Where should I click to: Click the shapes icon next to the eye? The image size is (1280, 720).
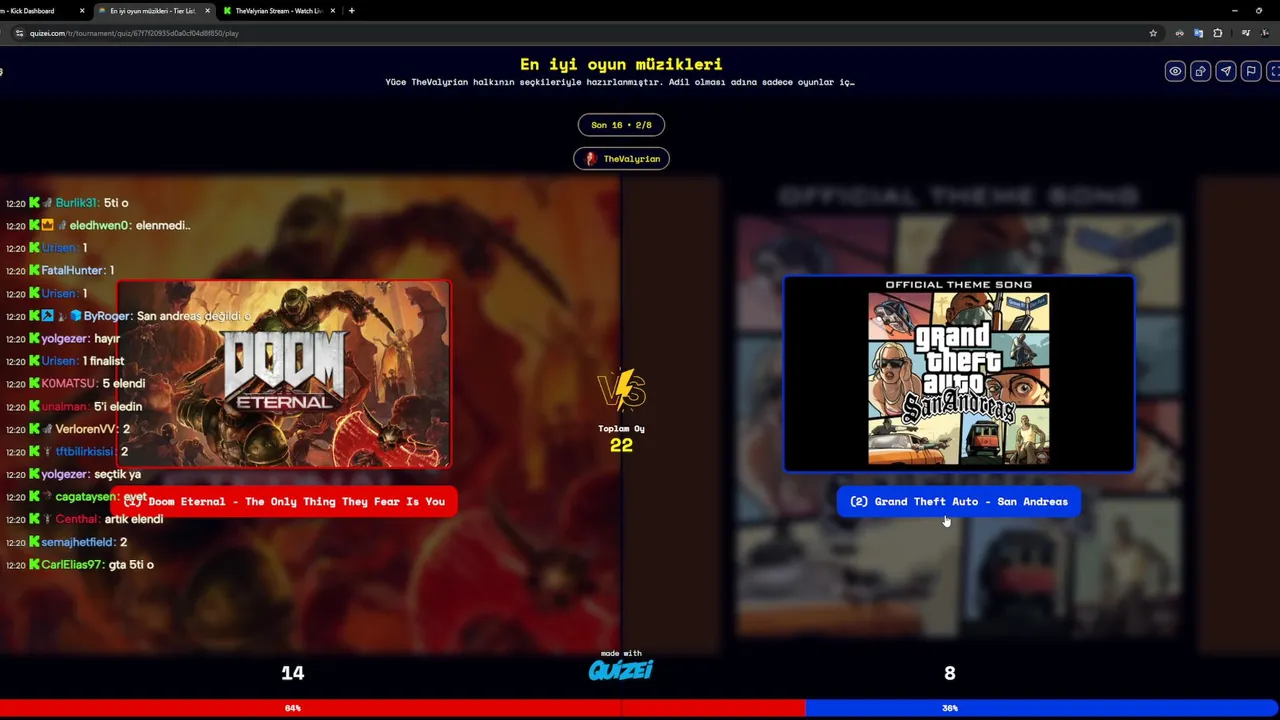click(1200, 71)
